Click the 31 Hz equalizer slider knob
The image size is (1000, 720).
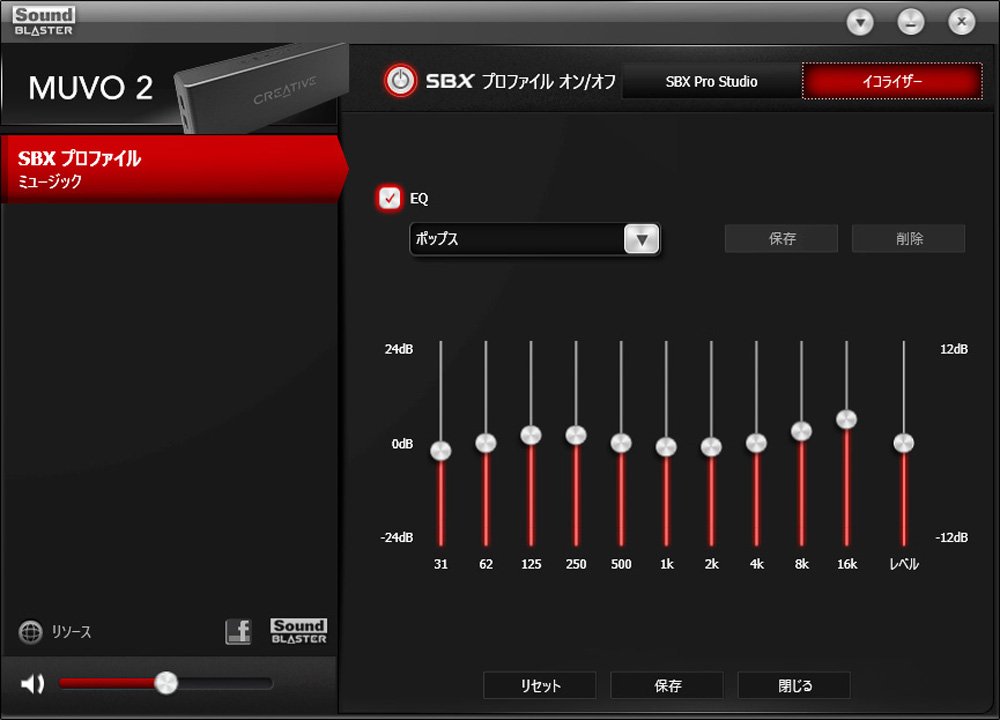tap(441, 450)
